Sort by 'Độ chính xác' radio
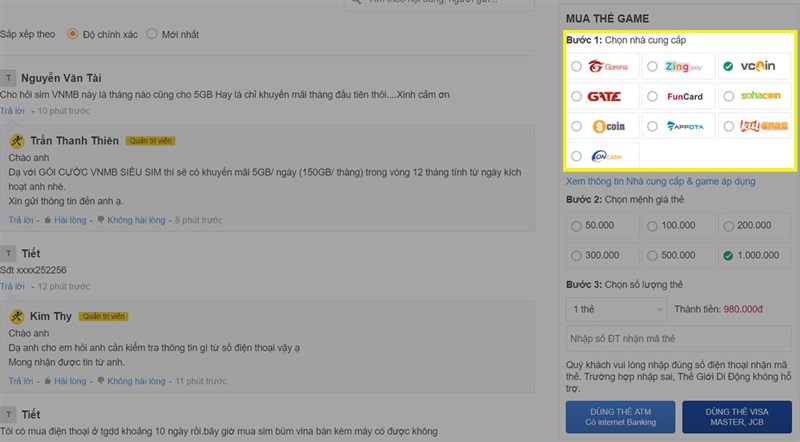 click(x=72, y=34)
